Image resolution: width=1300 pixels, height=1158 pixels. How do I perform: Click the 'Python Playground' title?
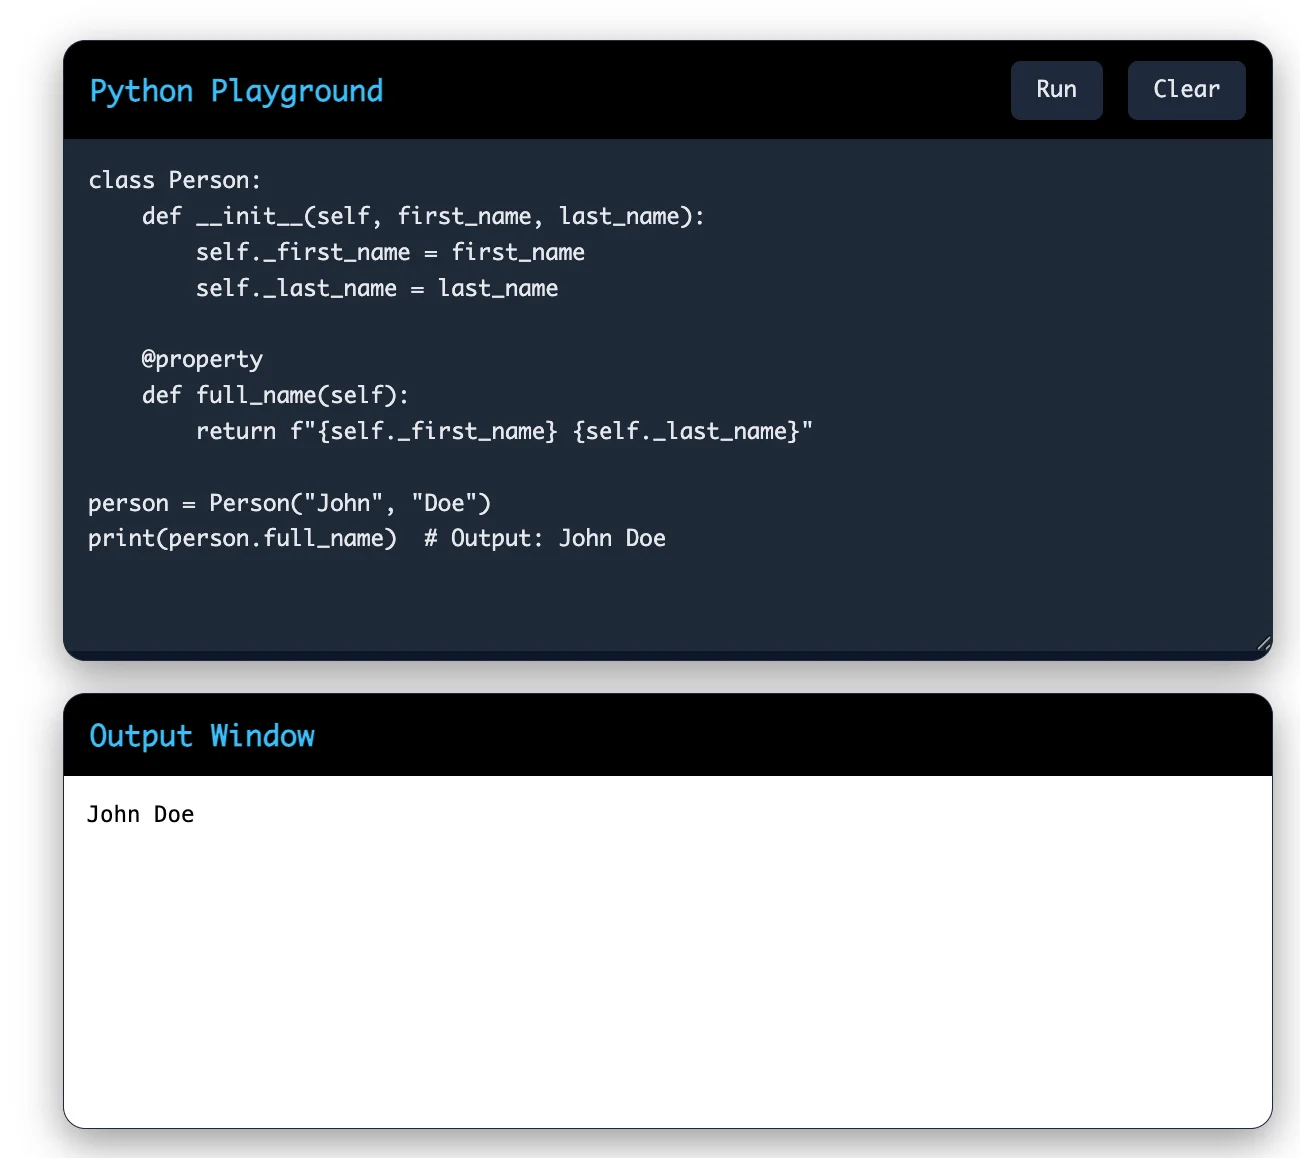pos(236,91)
